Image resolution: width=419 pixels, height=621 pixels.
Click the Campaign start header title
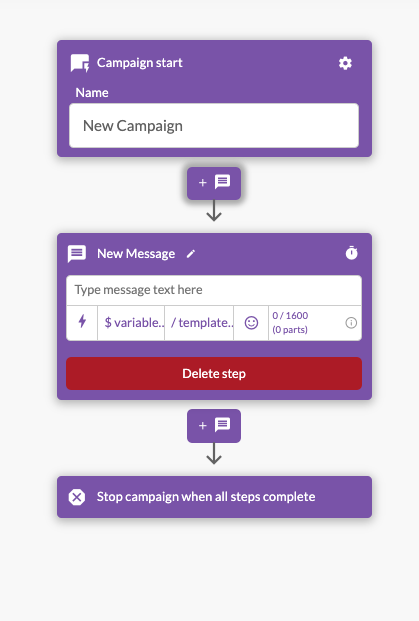(139, 63)
